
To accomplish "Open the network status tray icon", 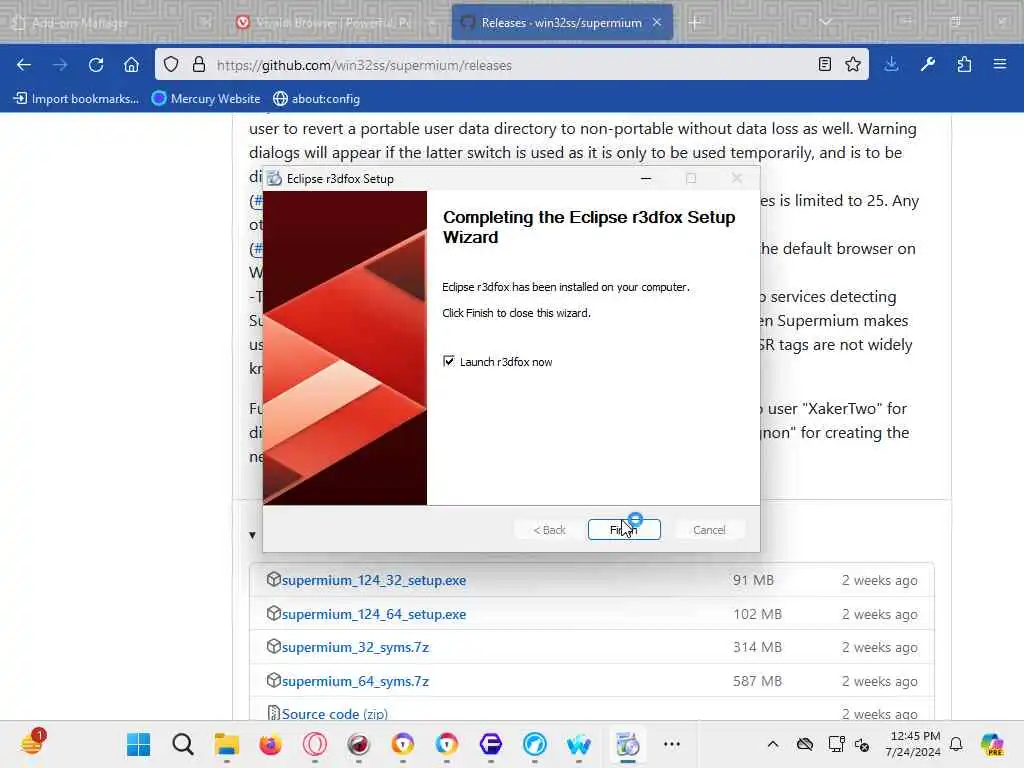I will (x=836, y=744).
